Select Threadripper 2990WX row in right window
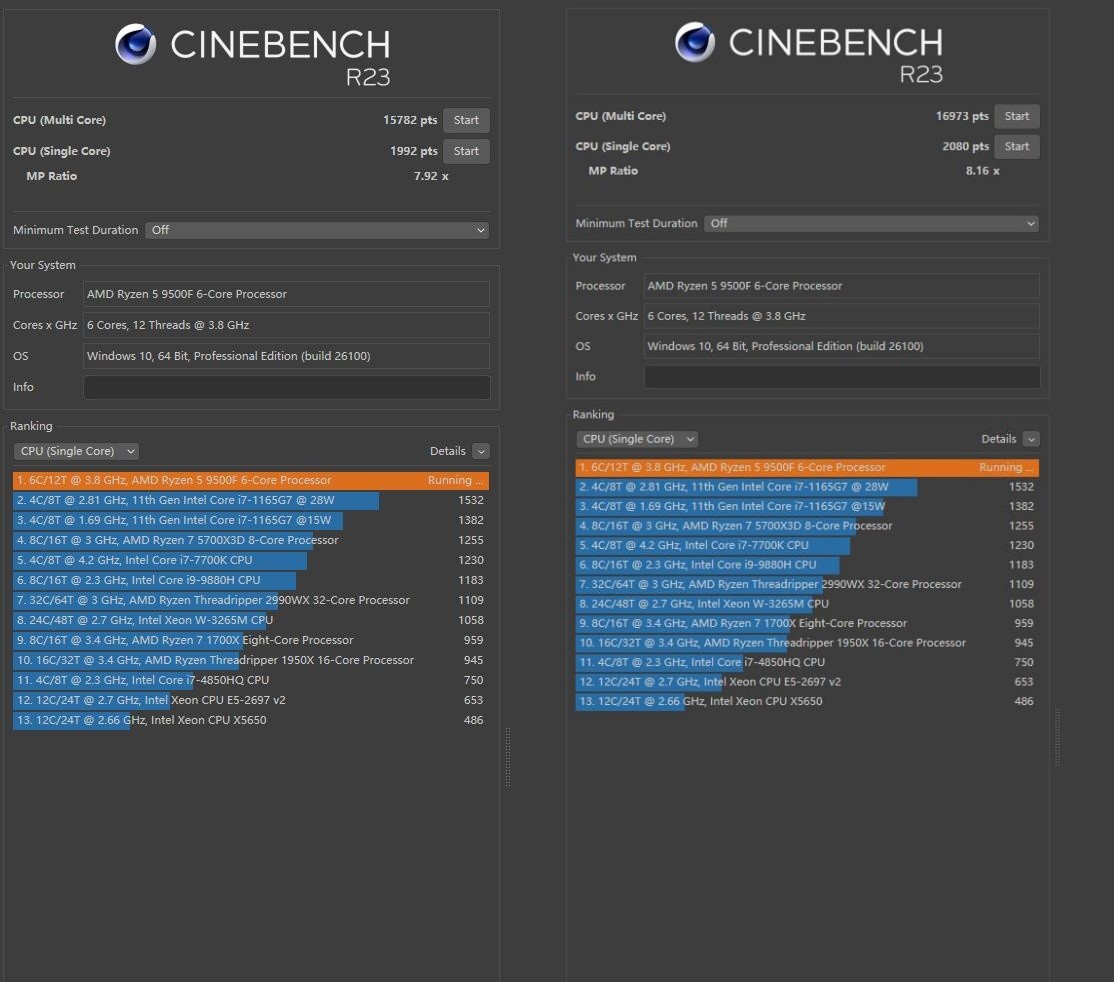 (x=807, y=584)
